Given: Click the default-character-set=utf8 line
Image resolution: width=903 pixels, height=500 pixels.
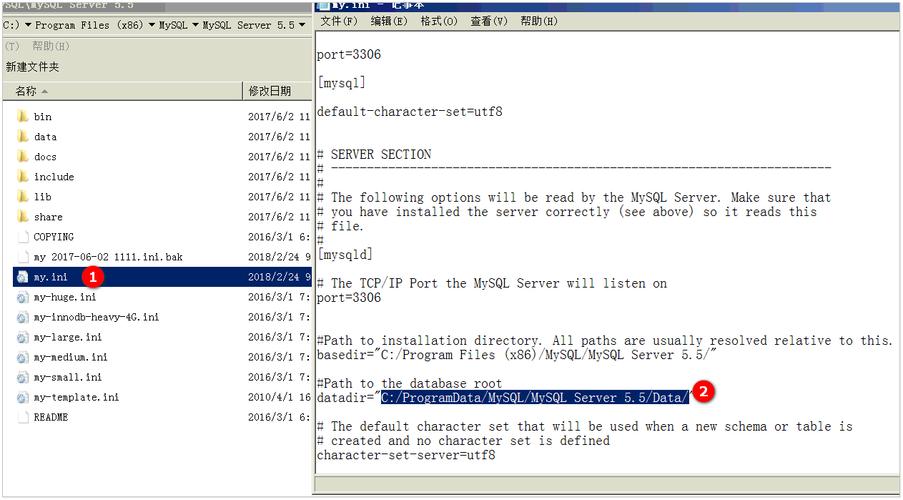Looking at the screenshot, I should [x=409, y=112].
